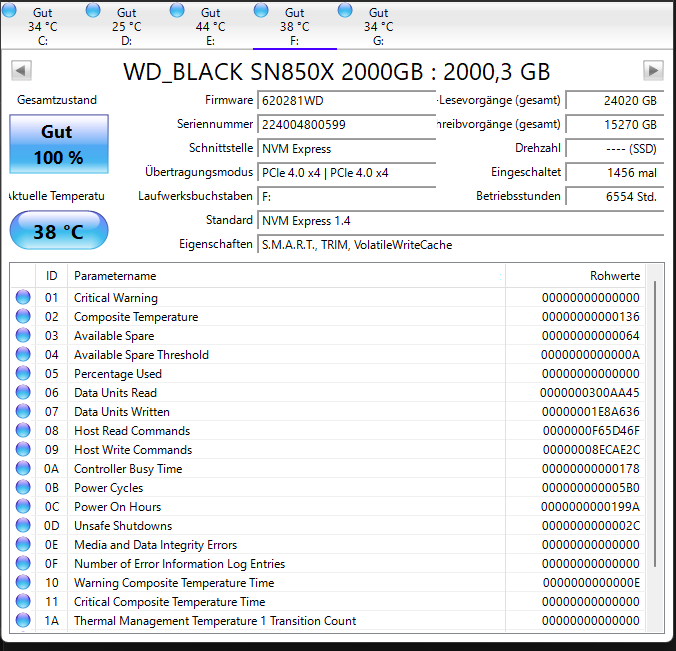This screenshot has height=651, width=676.
Task: Select raw value 0000000300AA45
Action: point(590,393)
